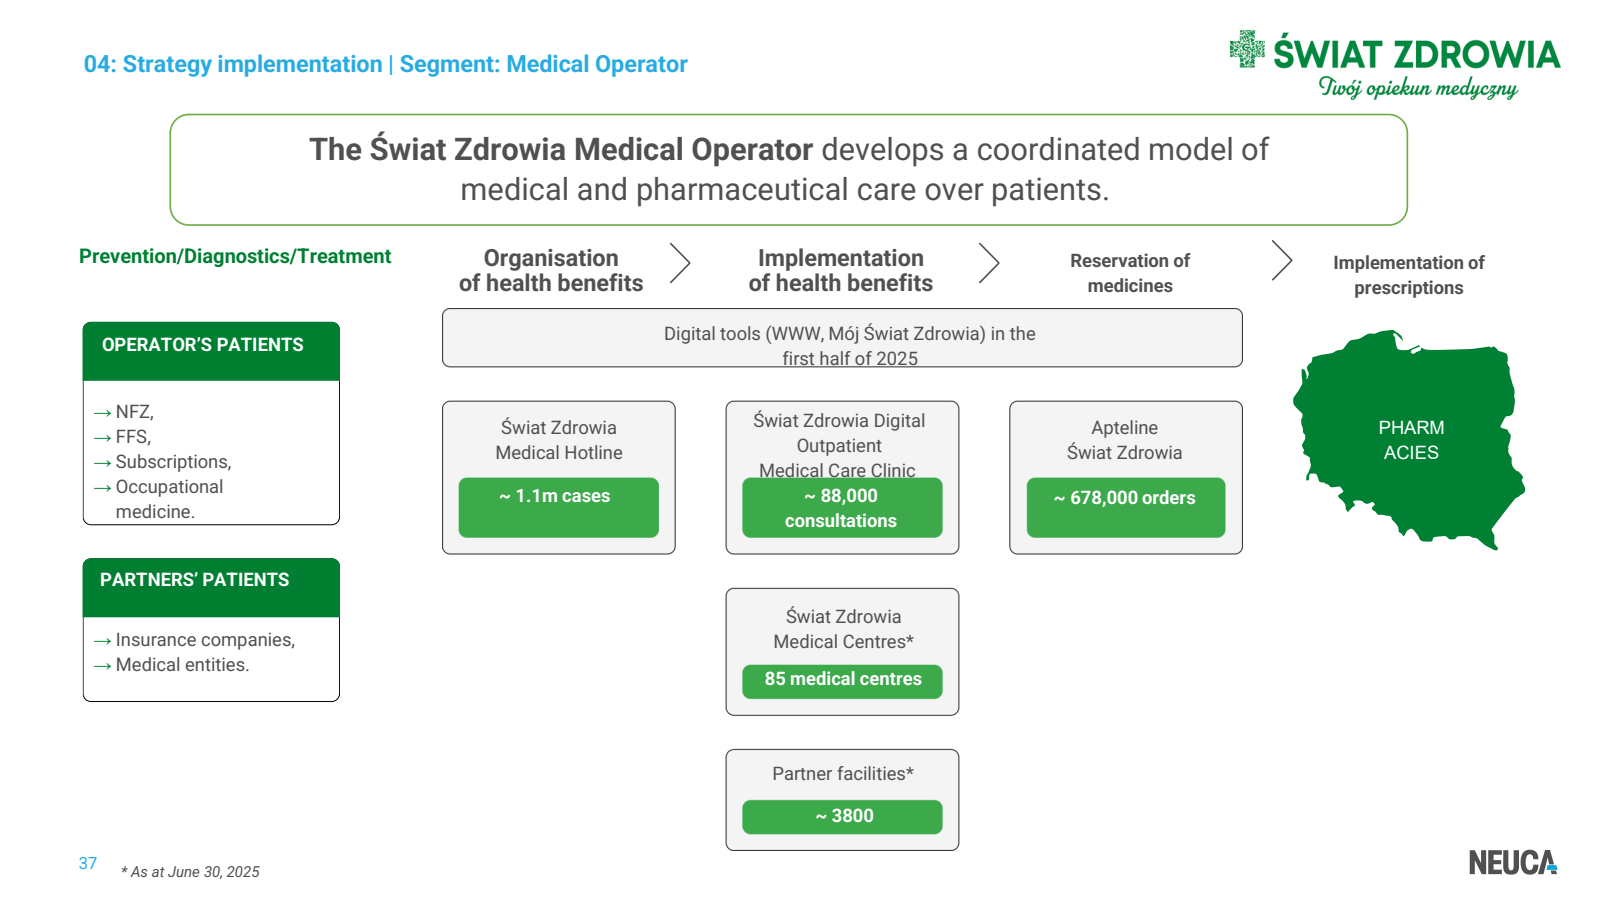Select the ~ 1.1m cases green box
This screenshot has width=1600, height=900.
click(558, 507)
